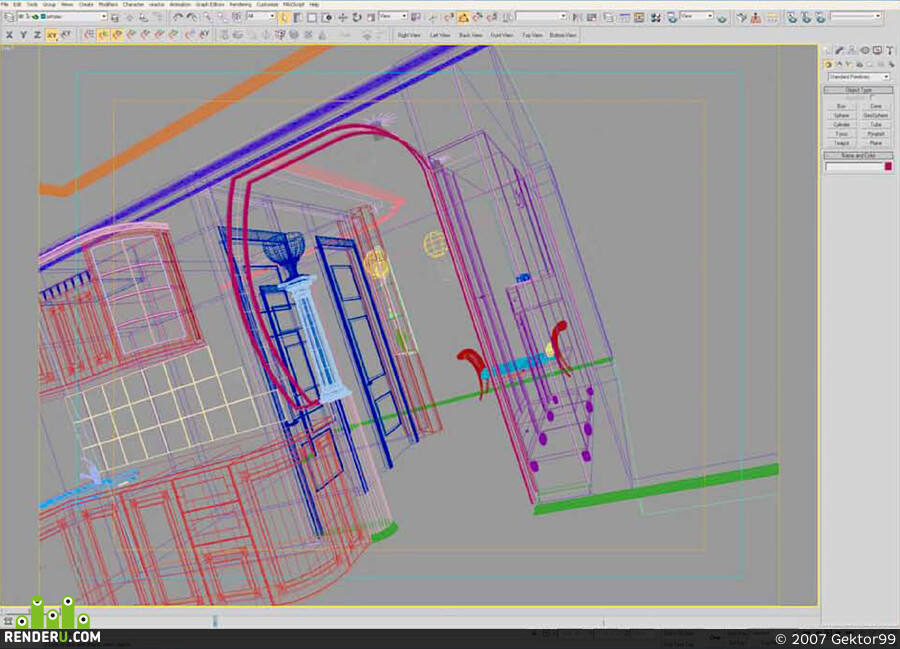Image resolution: width=900 pixels, height=649 pixels.
Task: Activate the Select Object arrow tool
Action: [x=284, y=18]
